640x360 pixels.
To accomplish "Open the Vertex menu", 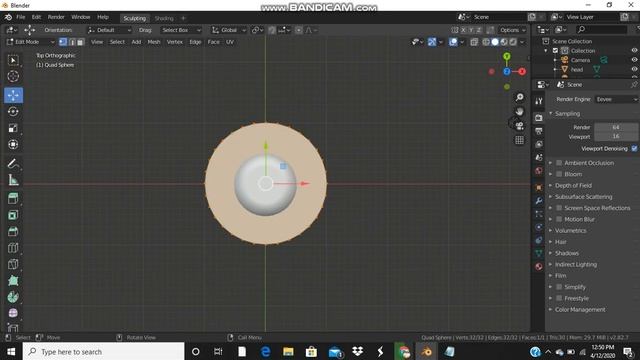I will [175, 42].
